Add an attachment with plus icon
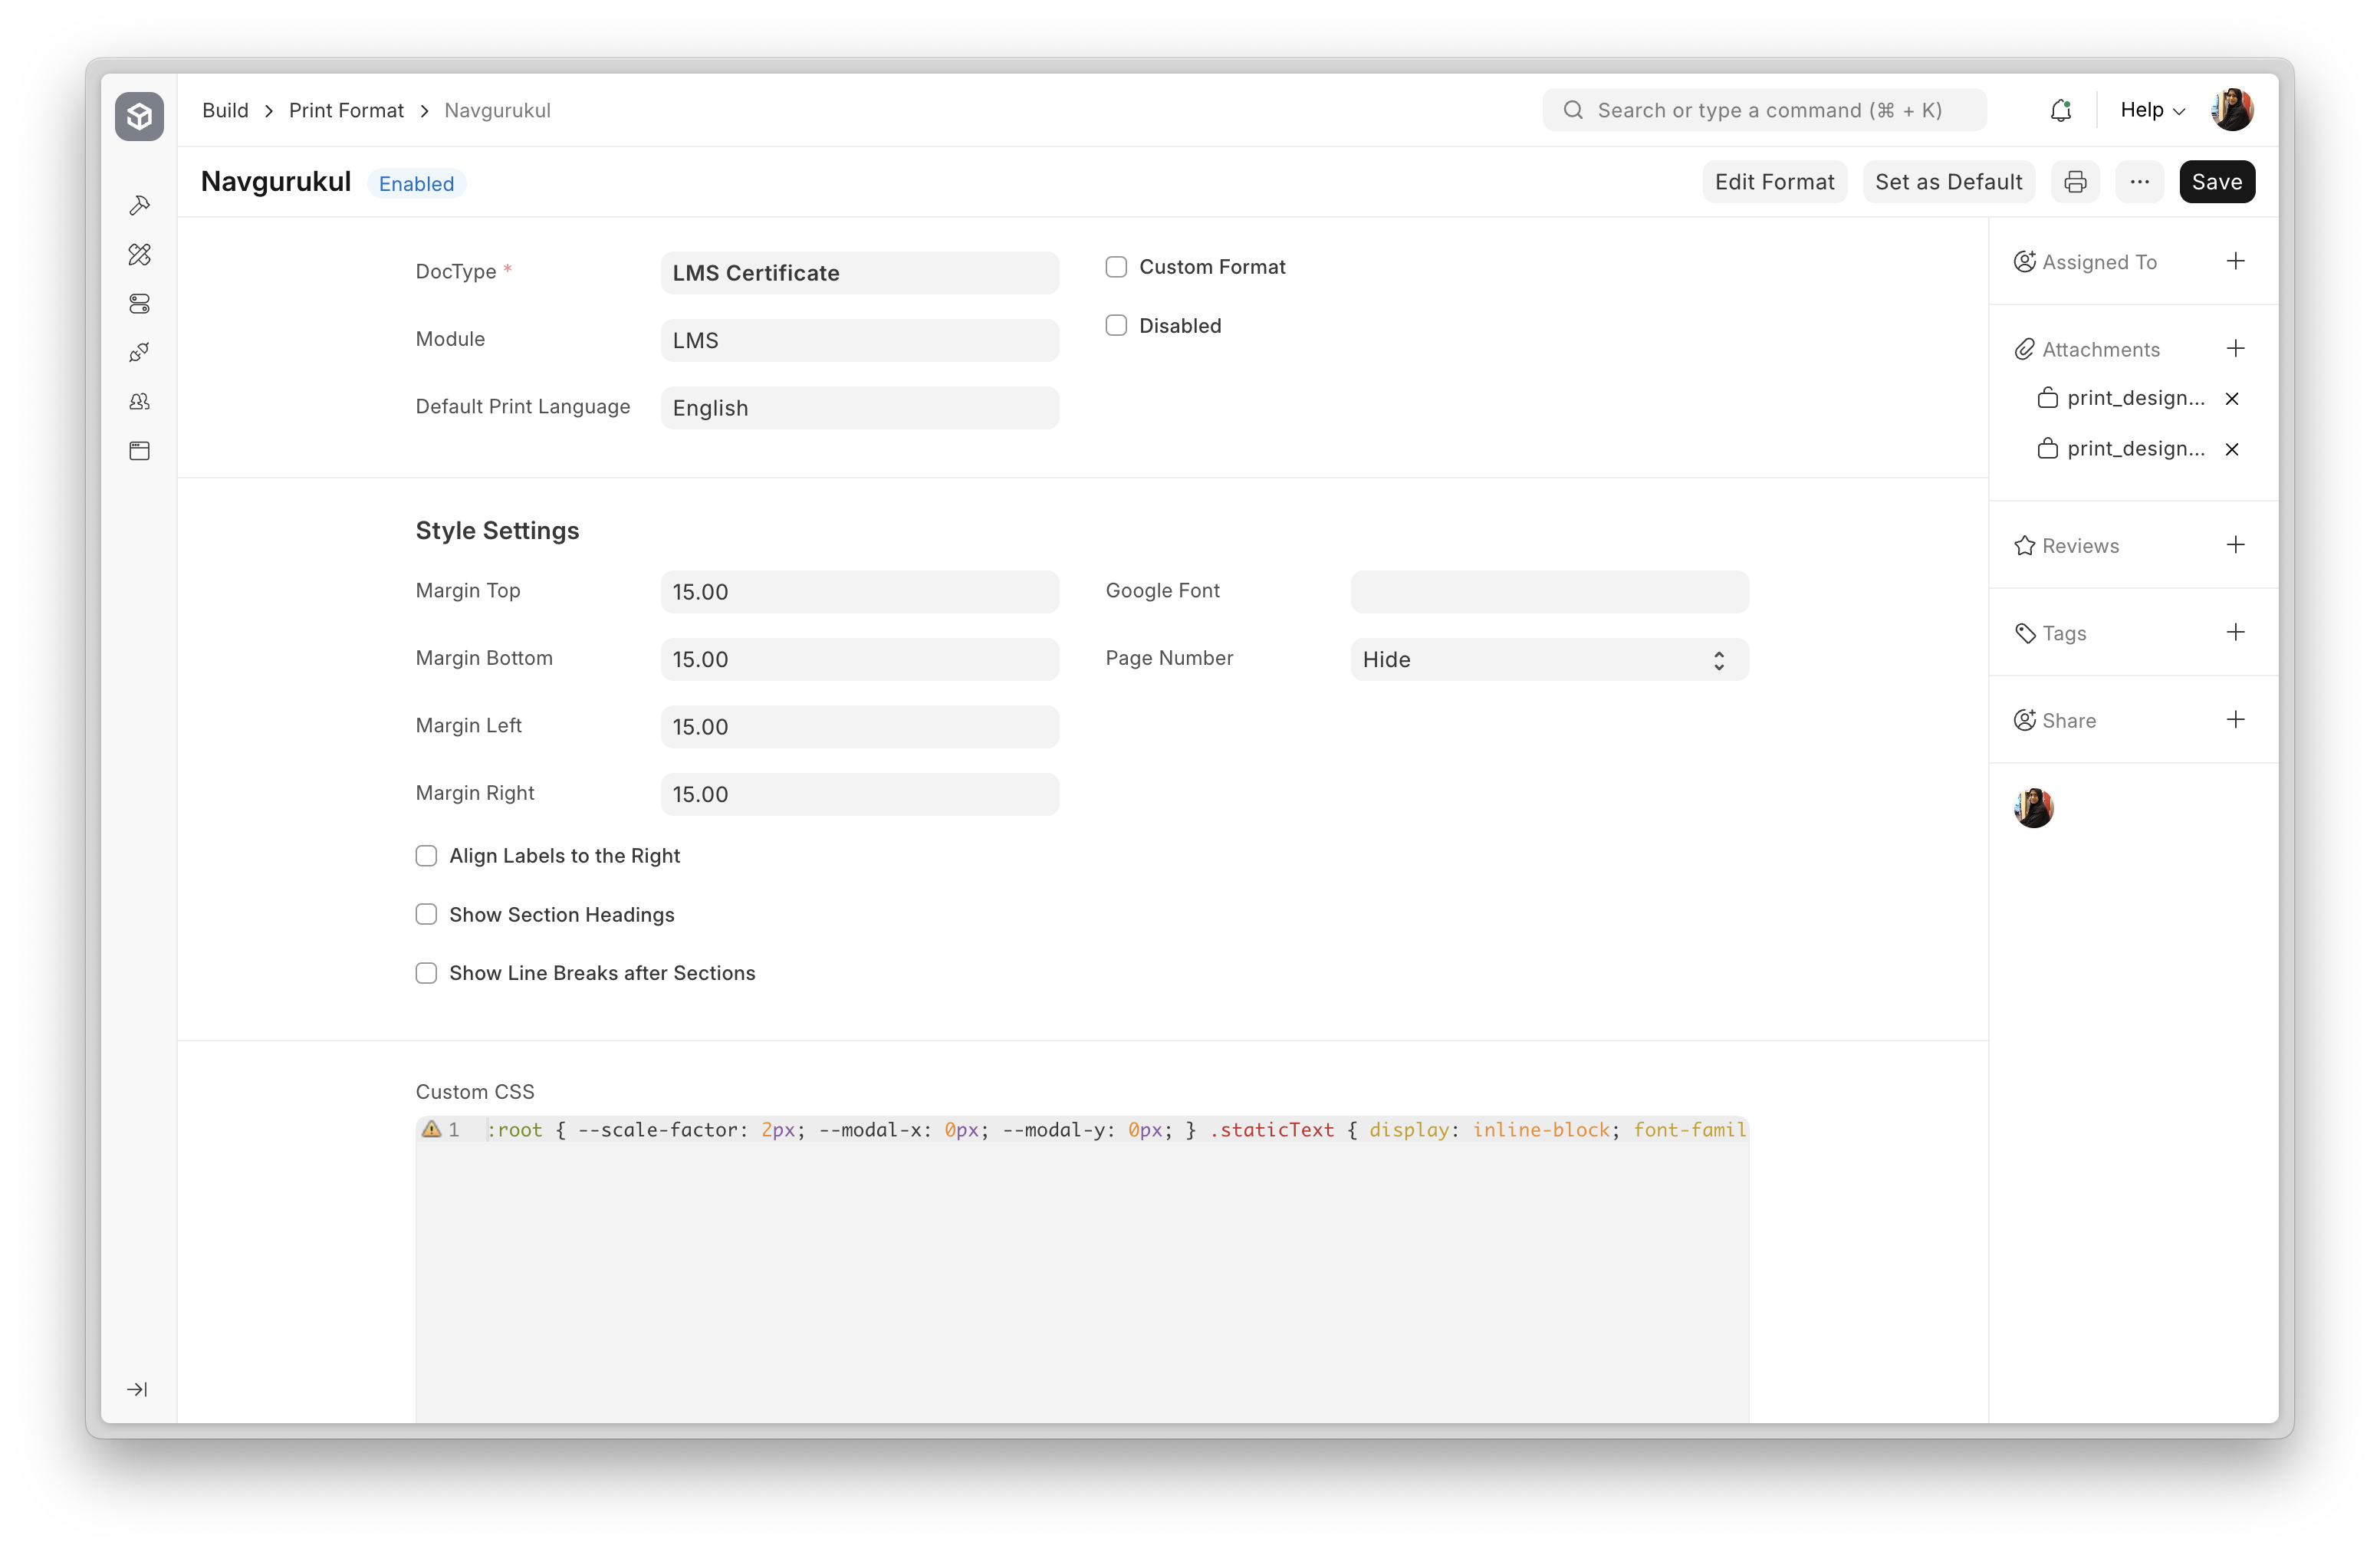2380x1552 pixels. click(x=2236, y=348)
